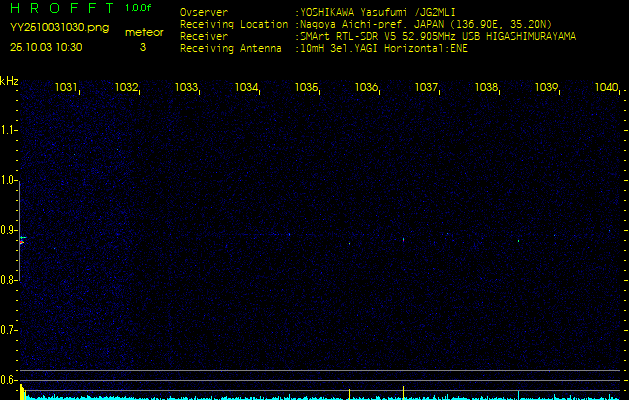Click the 0.6 frequency axis label
The width and height of the screenshot is (629, 400).
8,380
